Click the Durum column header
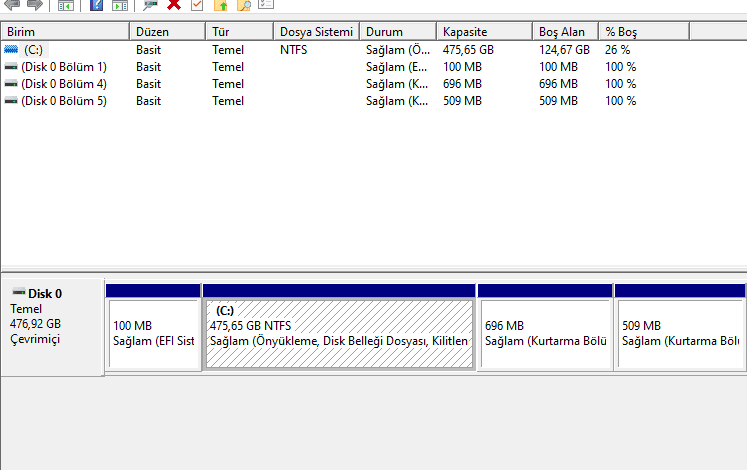Image resolution: width=747 pixels, height=470 pixels. 397,32
